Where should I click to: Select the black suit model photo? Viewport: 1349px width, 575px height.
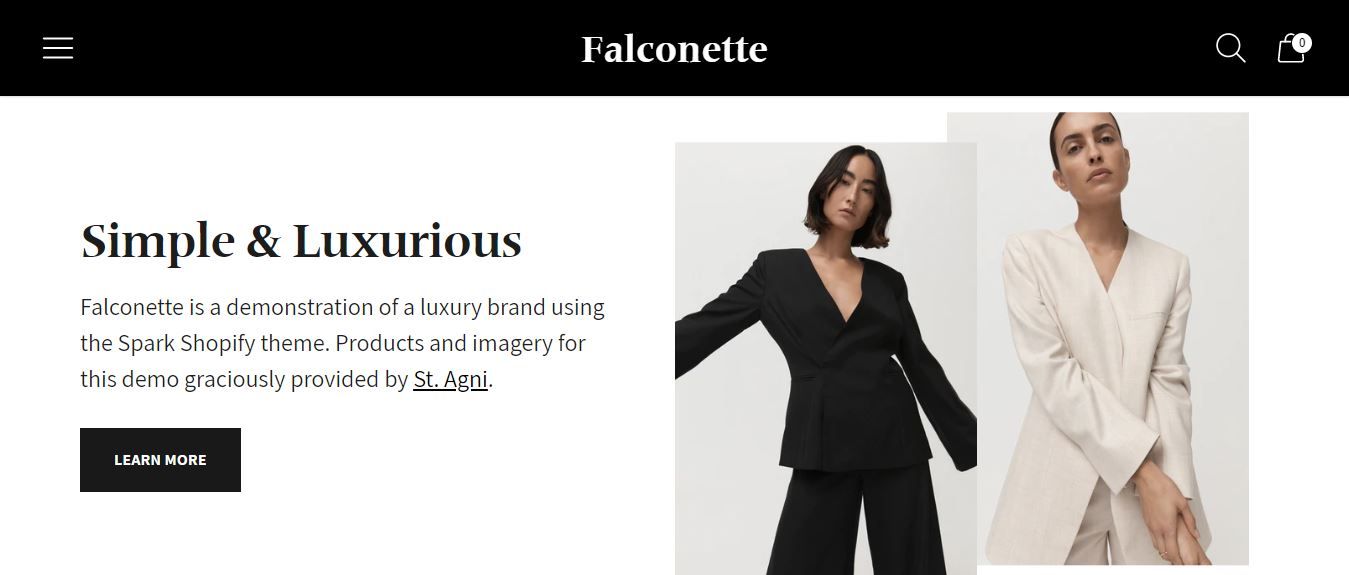click(x=825, y=358)
